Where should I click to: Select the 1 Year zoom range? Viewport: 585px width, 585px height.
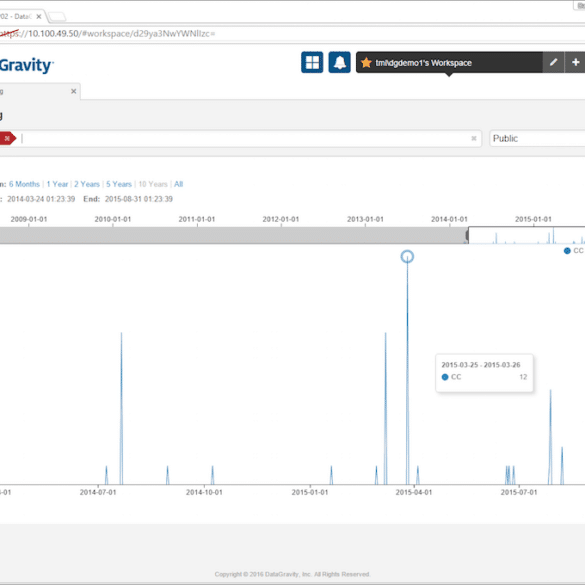click(57, 184)
